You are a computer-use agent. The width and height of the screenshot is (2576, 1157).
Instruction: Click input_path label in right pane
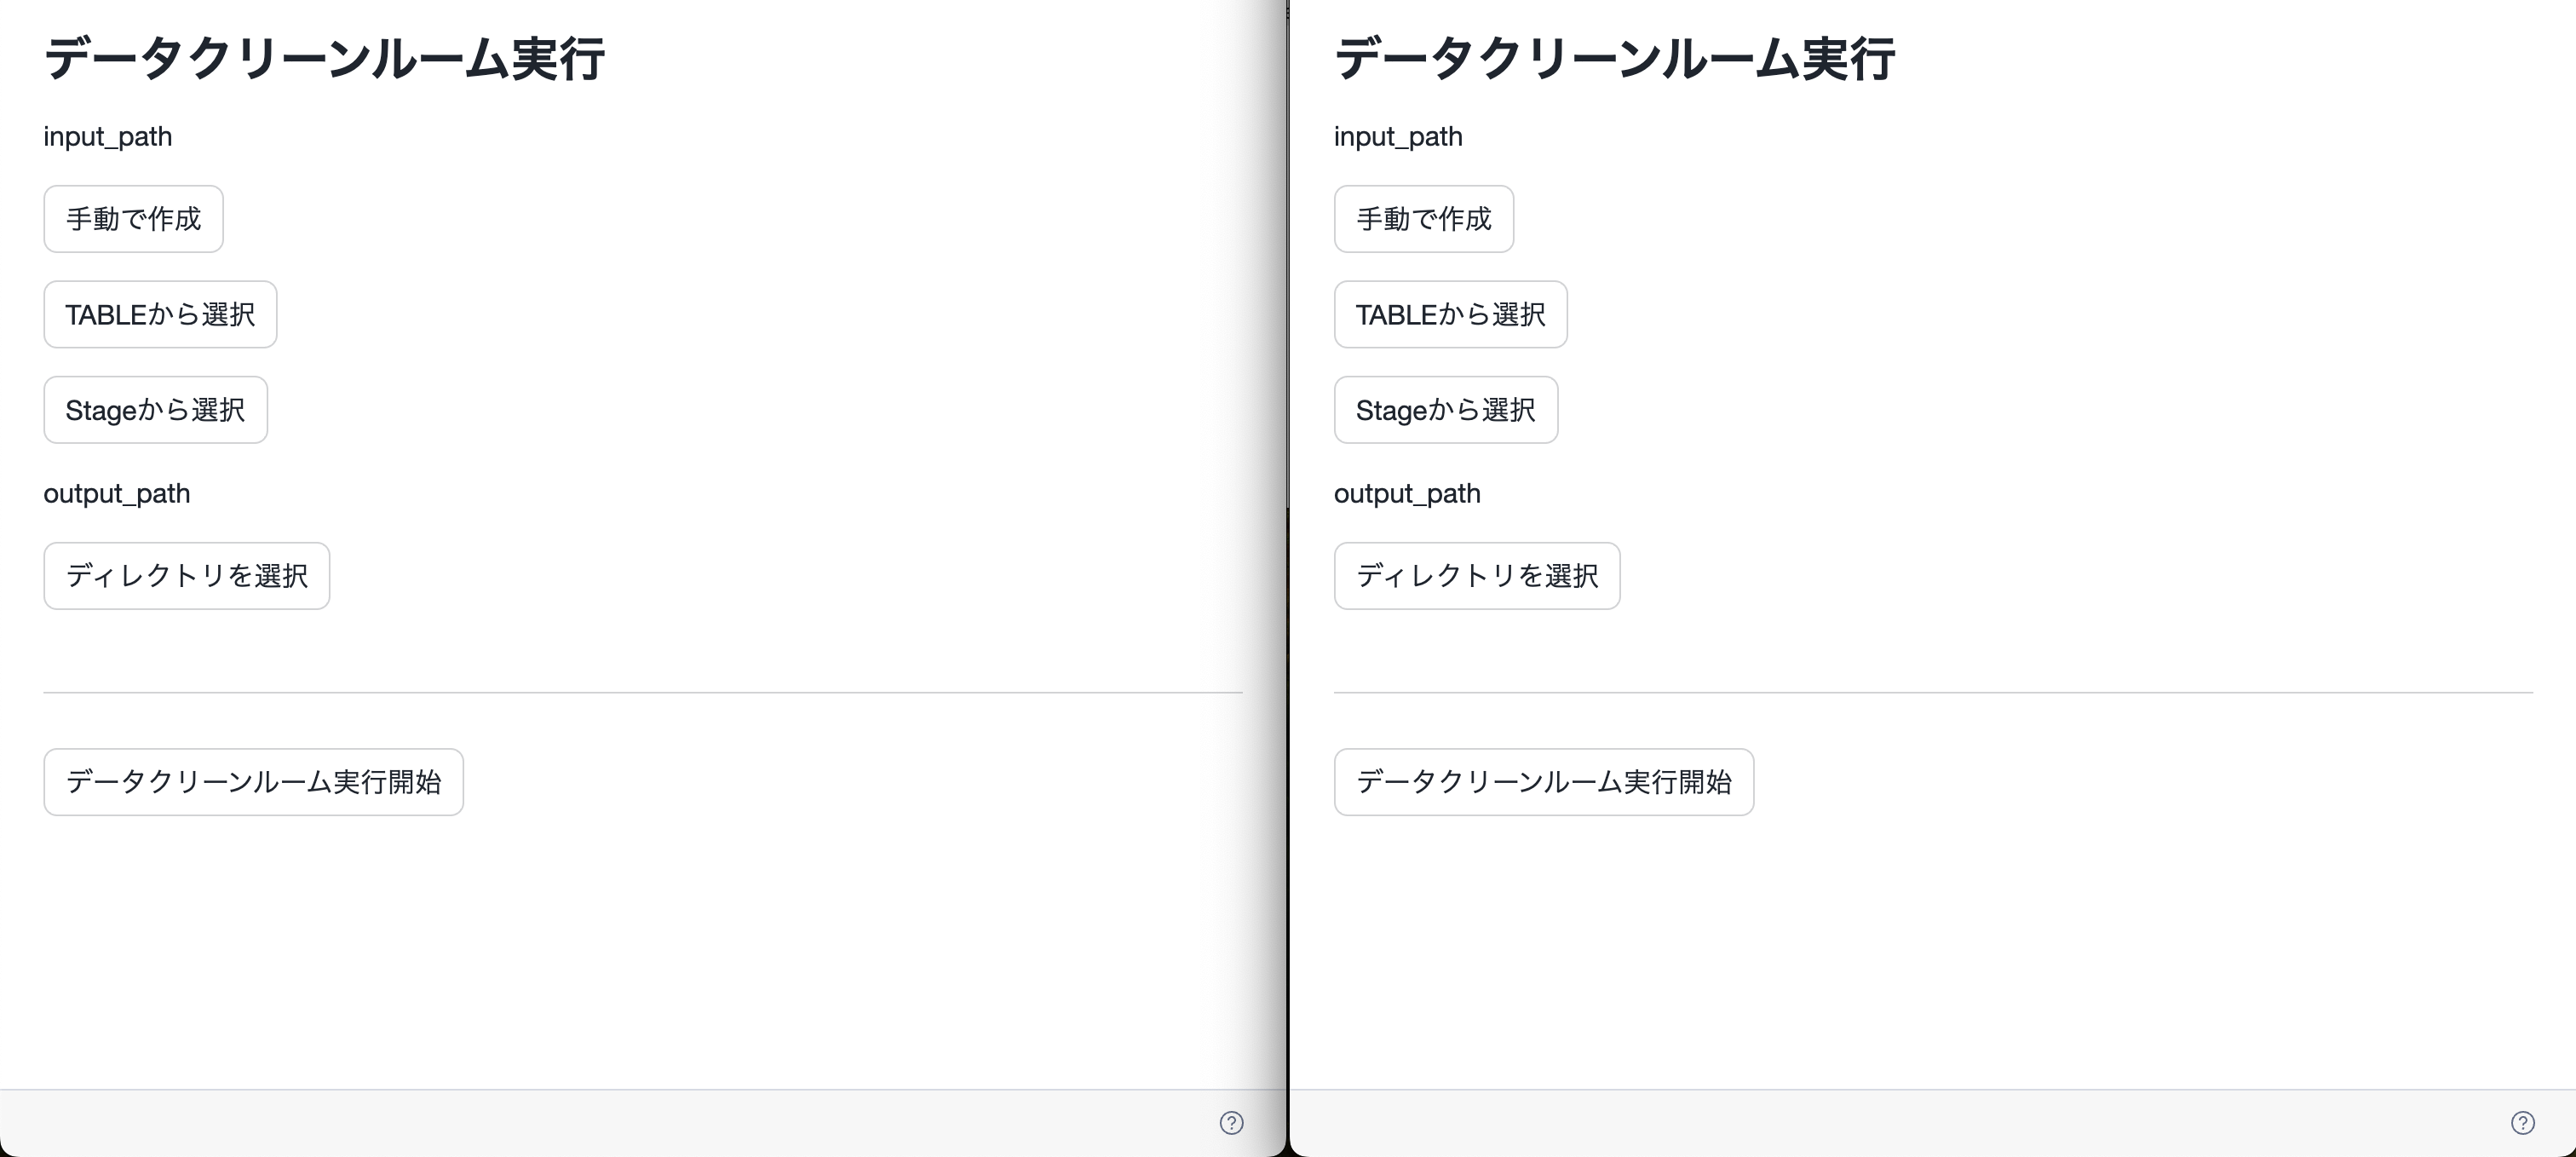pyautogui.click(x=1397, y=137)
